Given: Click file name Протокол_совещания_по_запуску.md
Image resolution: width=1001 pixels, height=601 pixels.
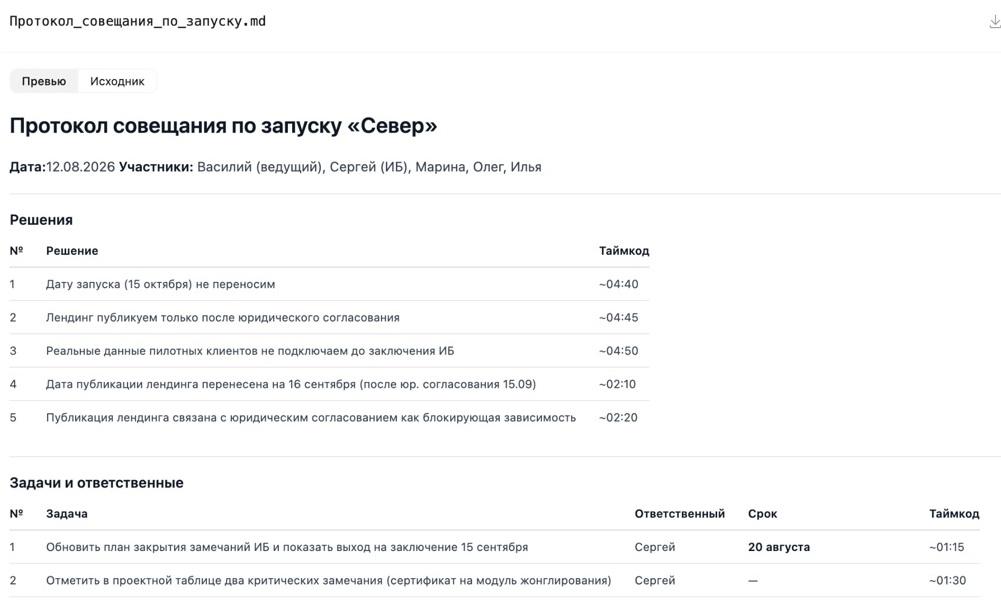Looking at the screenshot, I should [137, 21].
